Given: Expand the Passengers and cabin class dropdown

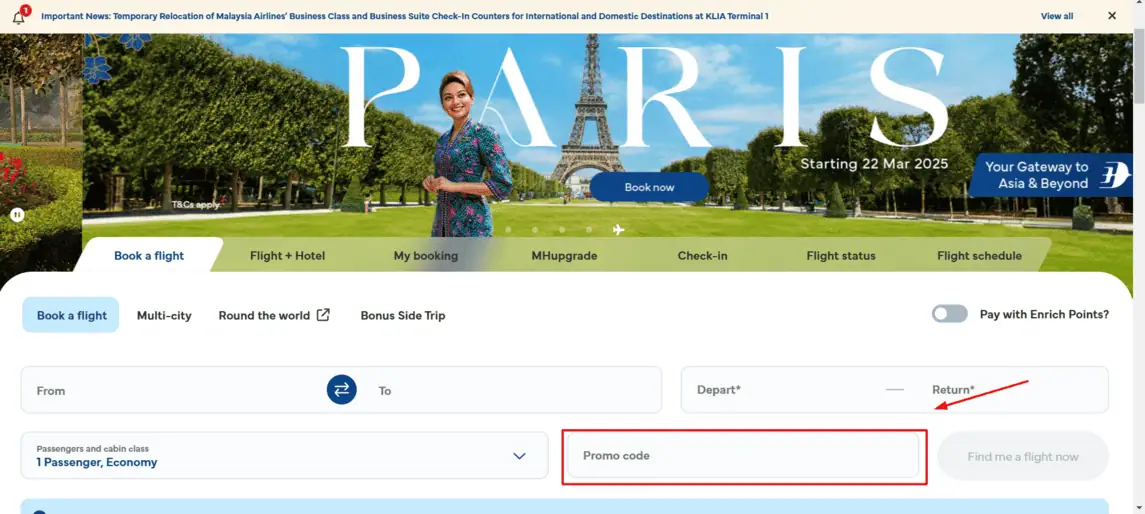Looking at the screenshot, I should click(284, 456).
